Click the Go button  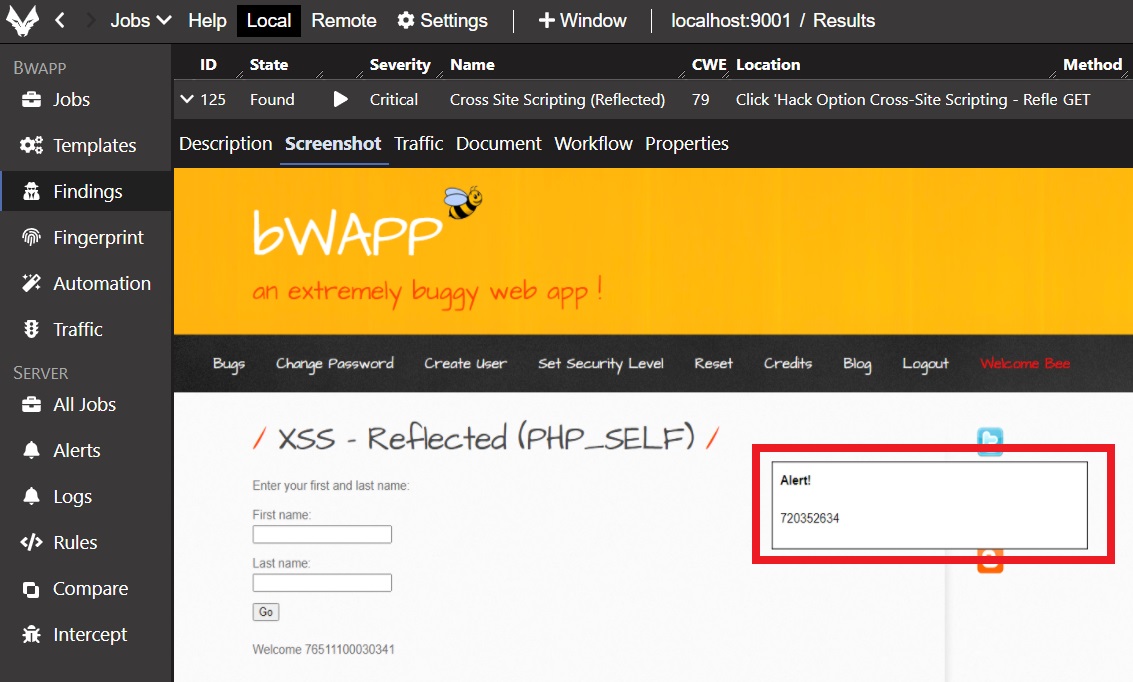[266, 612]
